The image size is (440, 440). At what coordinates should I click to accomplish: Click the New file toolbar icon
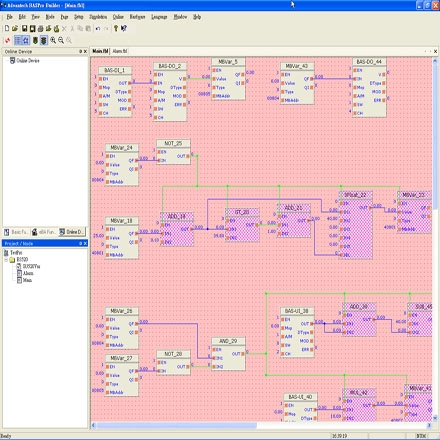click(x=7, y=29)
